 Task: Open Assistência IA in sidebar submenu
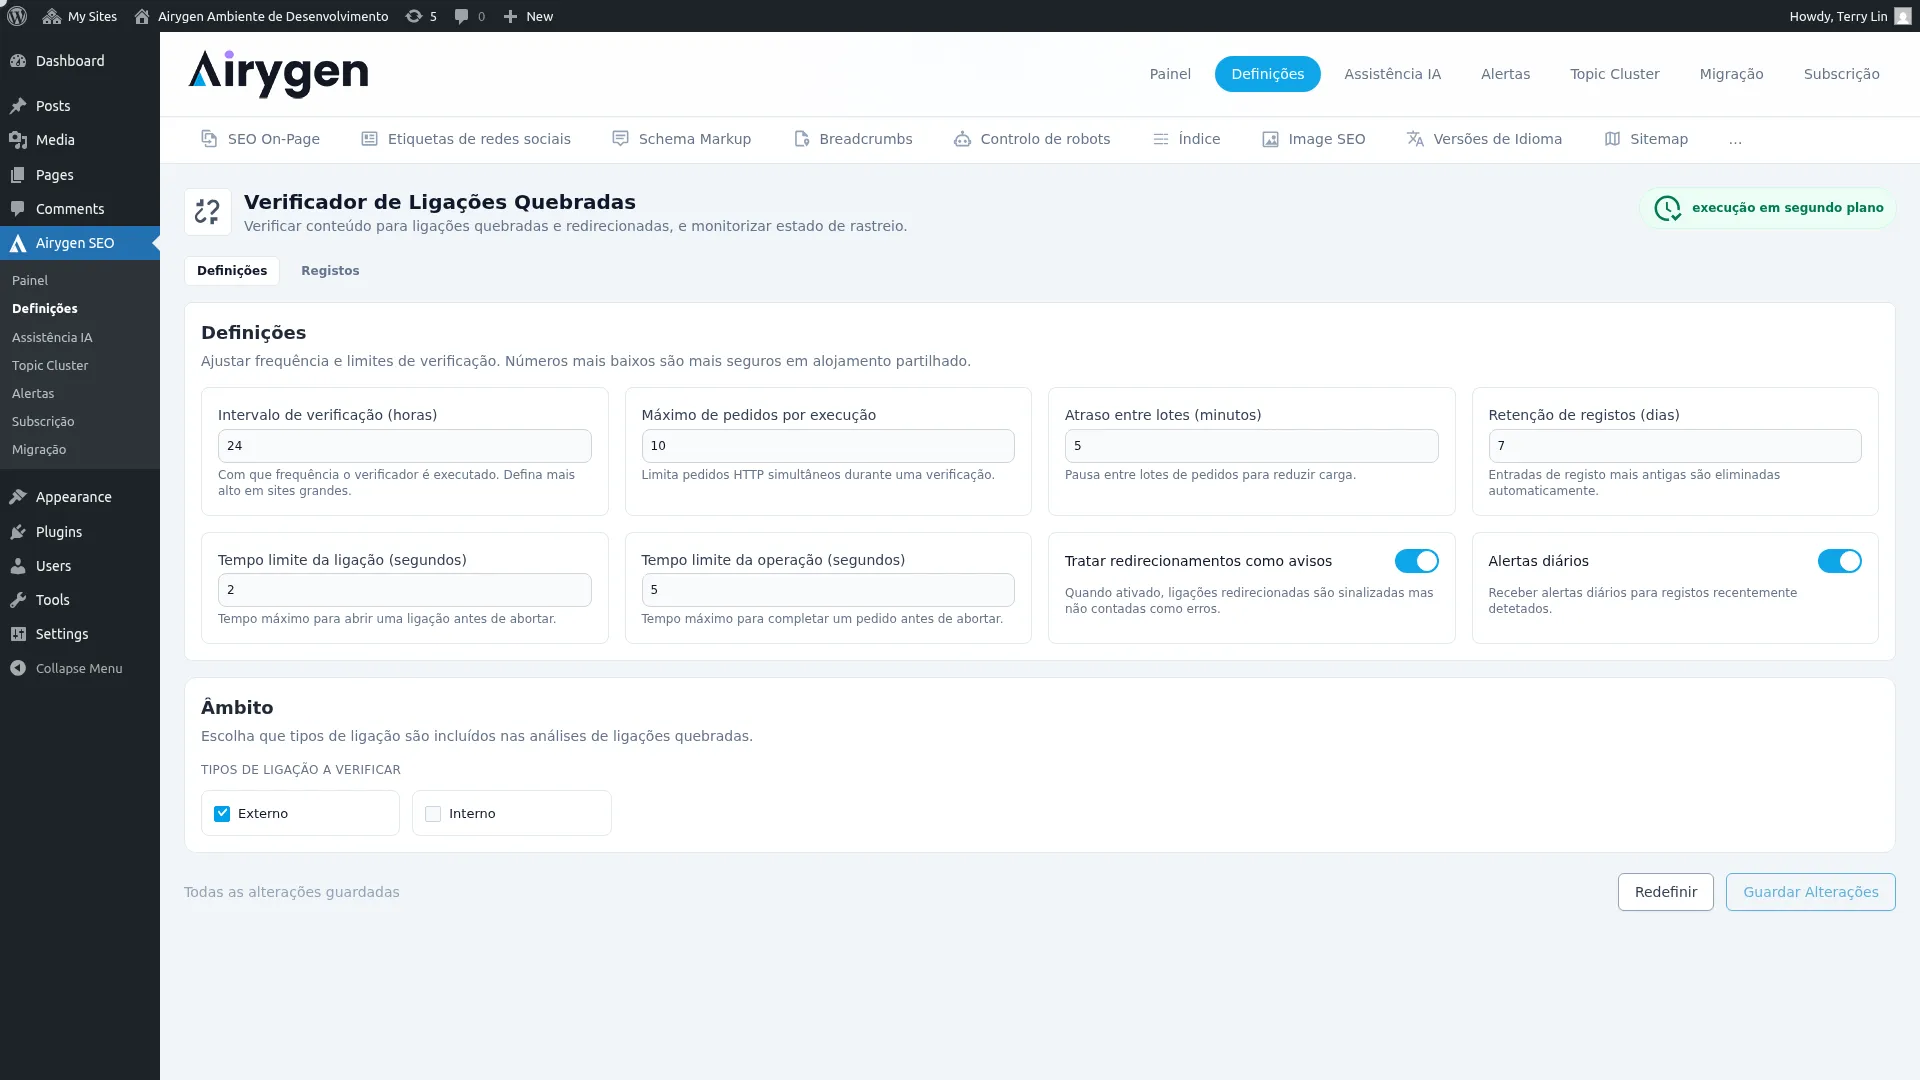[x=52, y=338]
